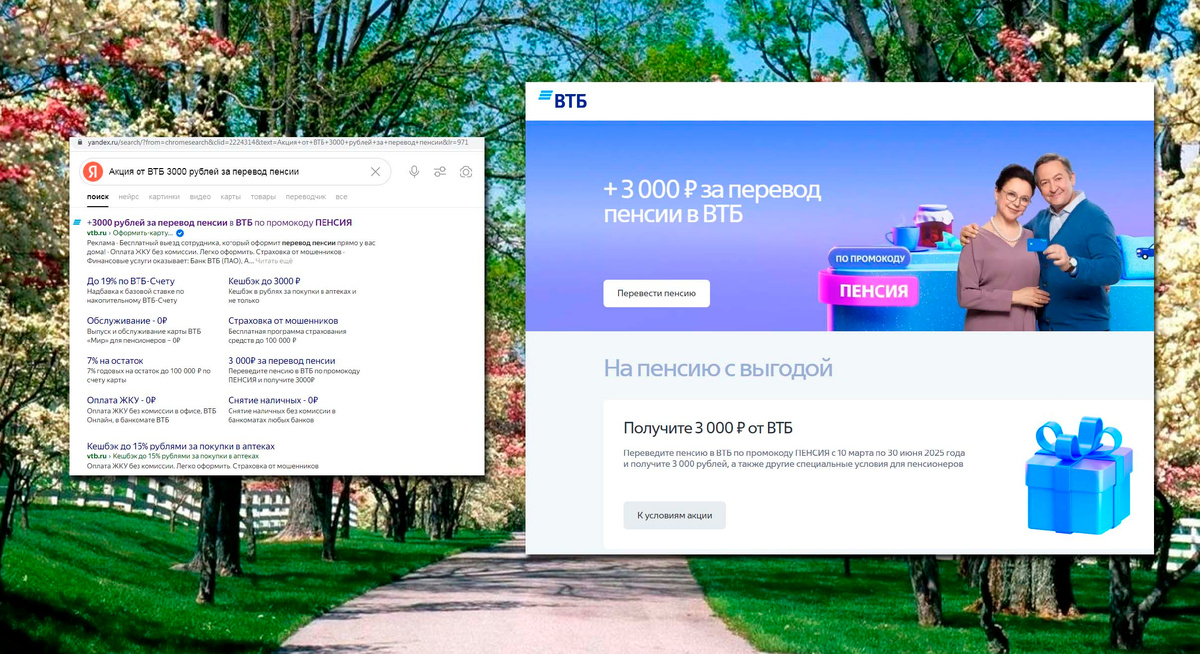
Task: Clear the query using the X icon
Action: coord(375,171)
